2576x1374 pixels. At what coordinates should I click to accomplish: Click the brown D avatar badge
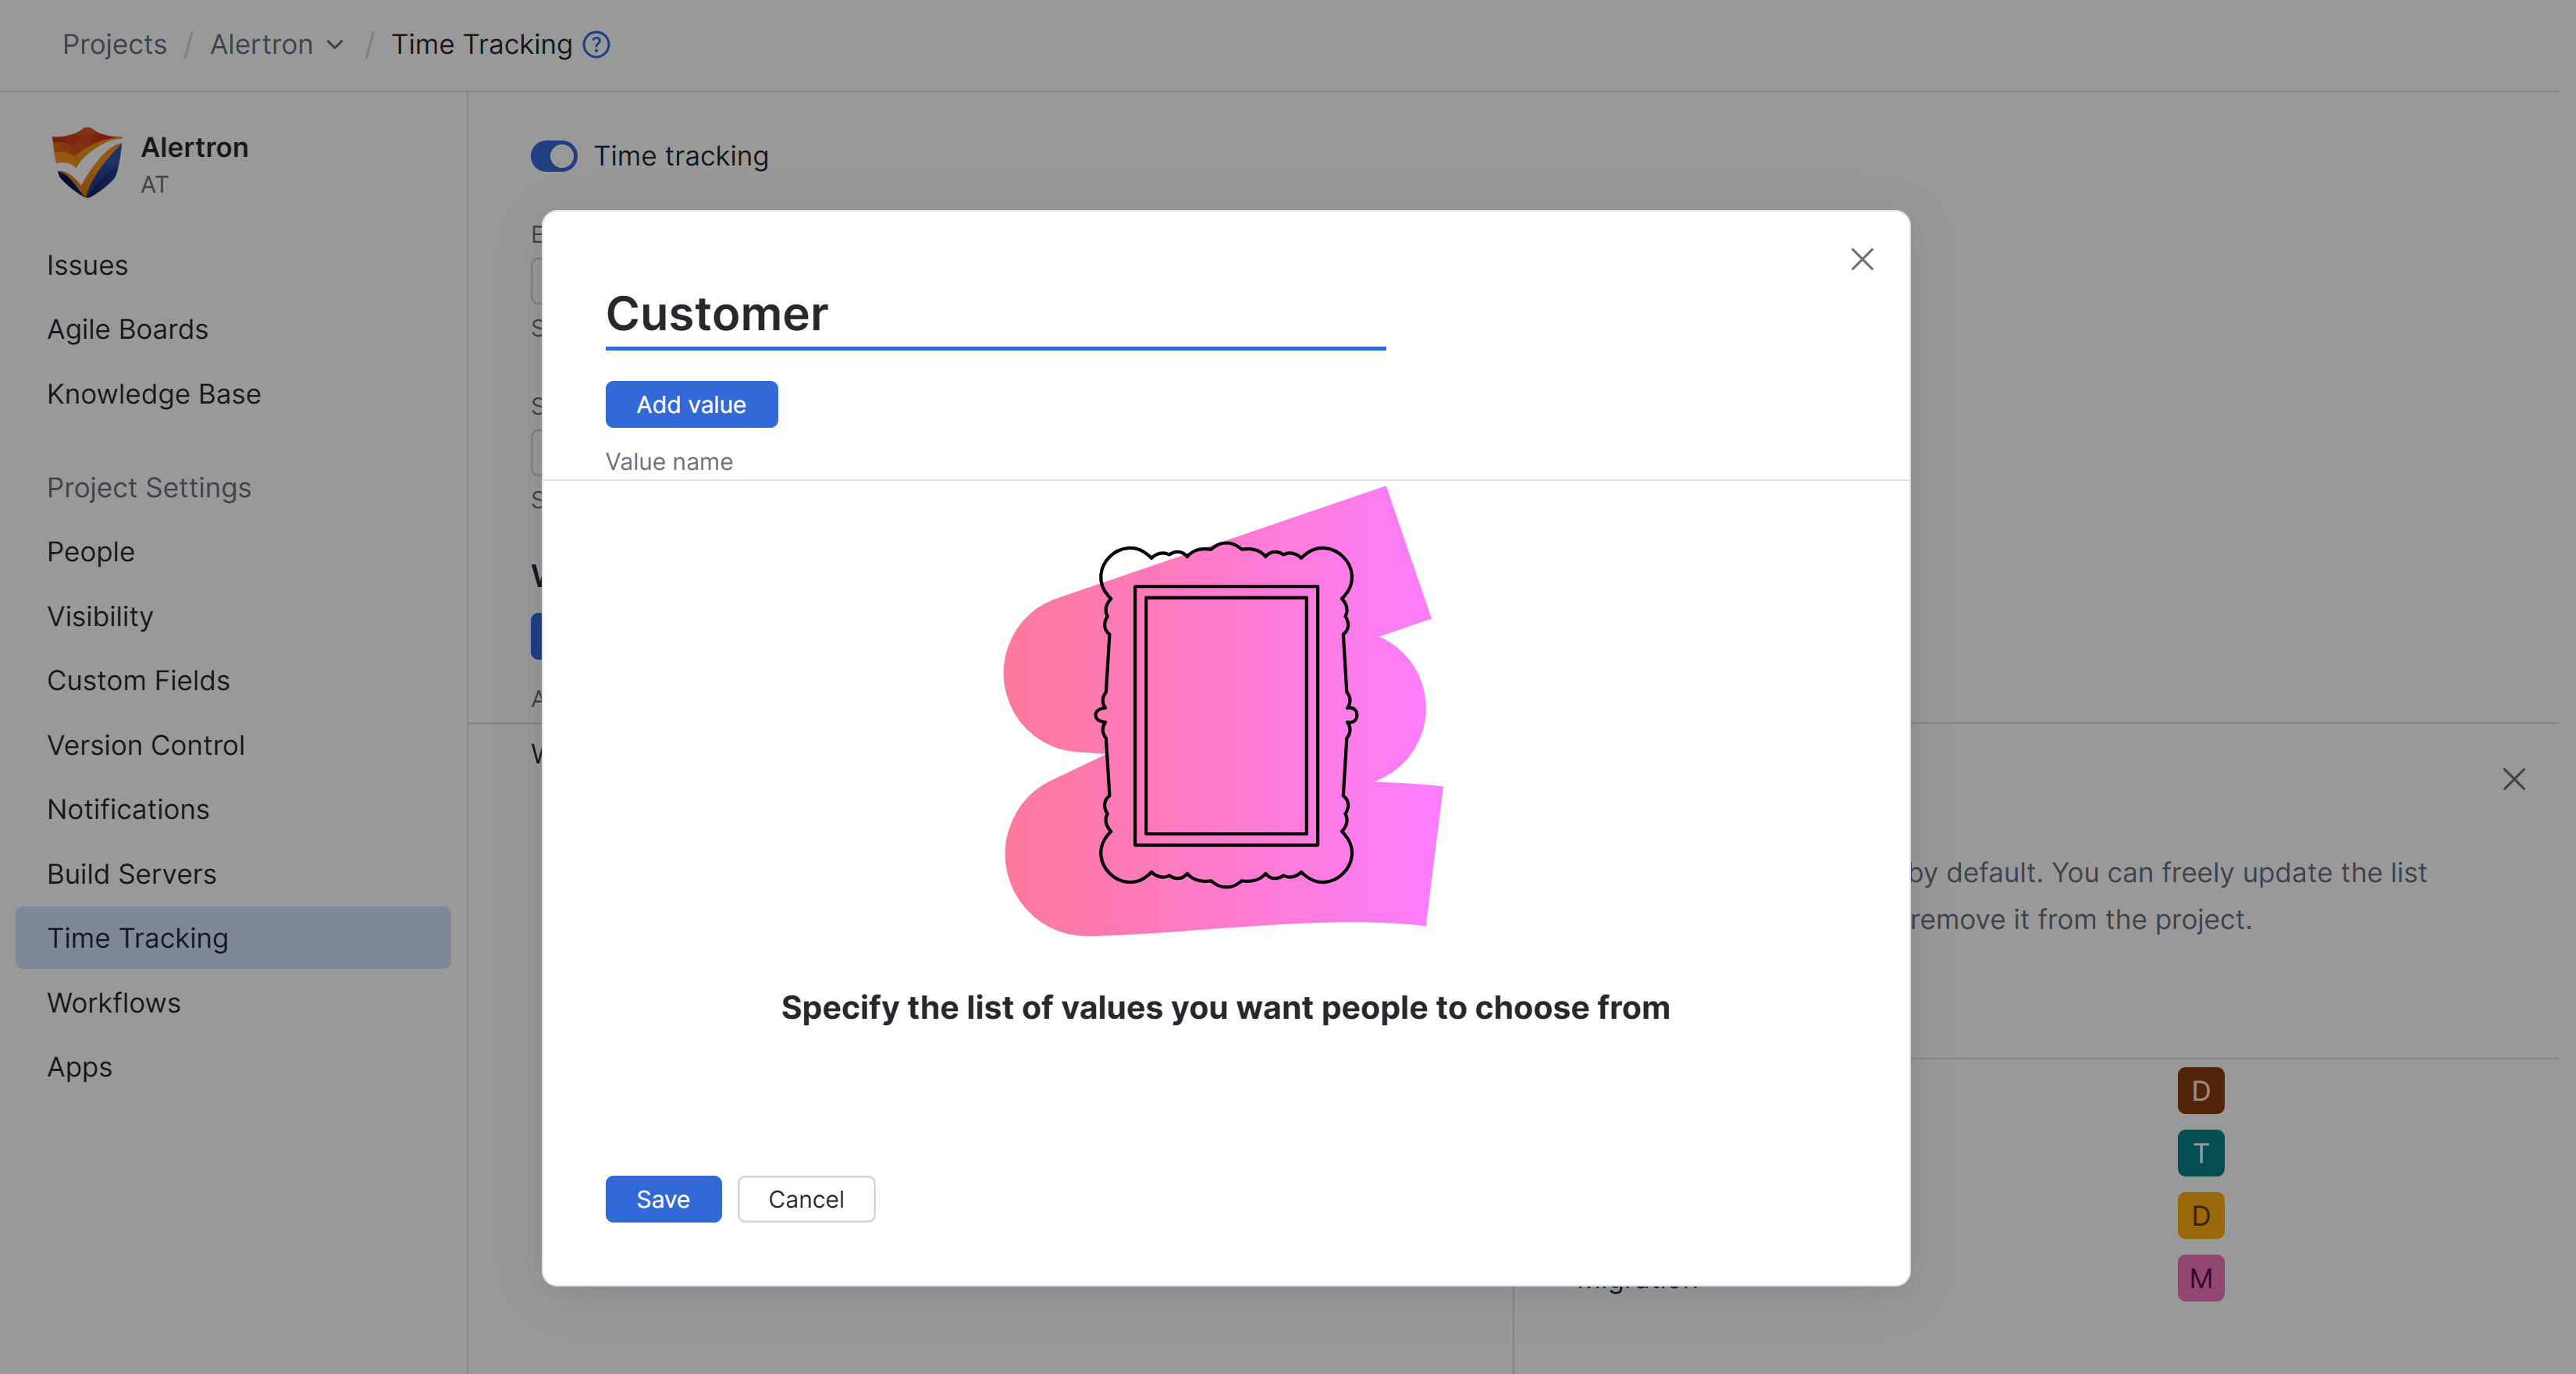tap(2200, 1090)
